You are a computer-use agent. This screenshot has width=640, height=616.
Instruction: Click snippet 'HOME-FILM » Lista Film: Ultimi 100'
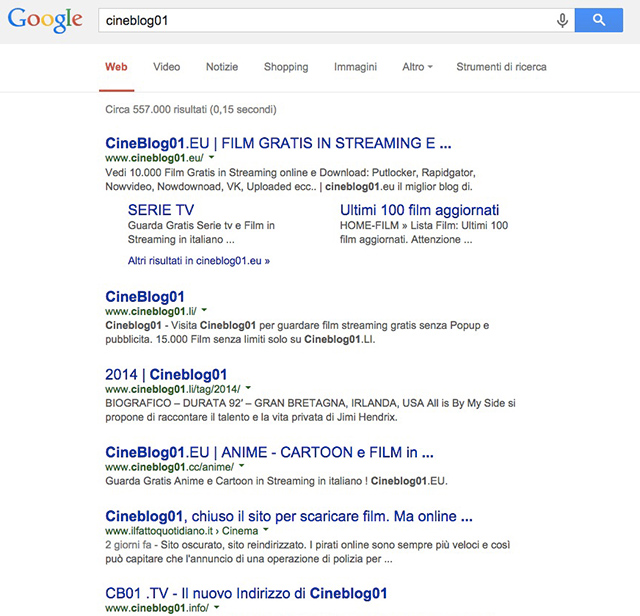(424, 226)
